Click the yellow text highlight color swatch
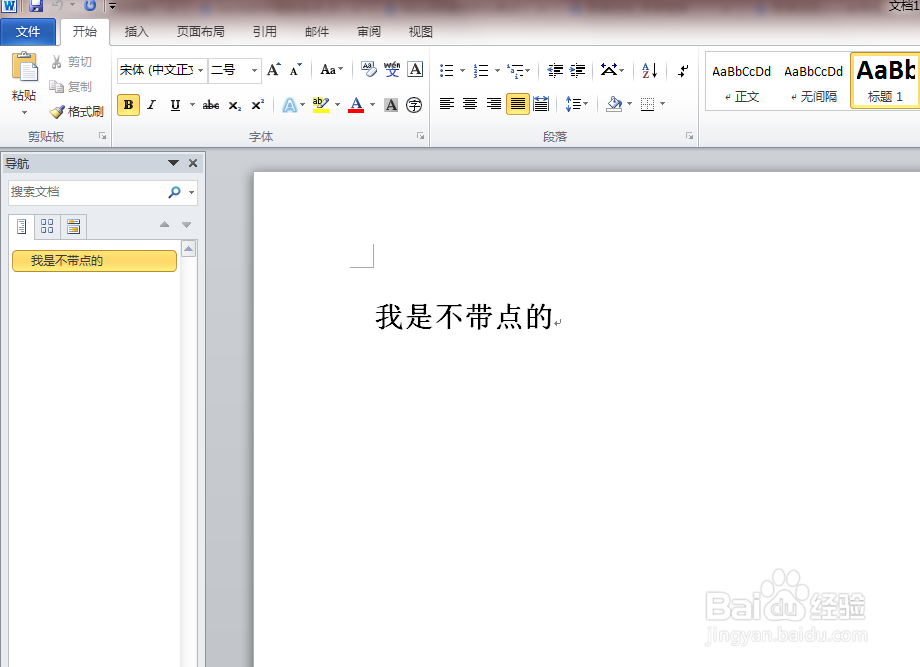This screenshot has width=920, height=667. 321,110
